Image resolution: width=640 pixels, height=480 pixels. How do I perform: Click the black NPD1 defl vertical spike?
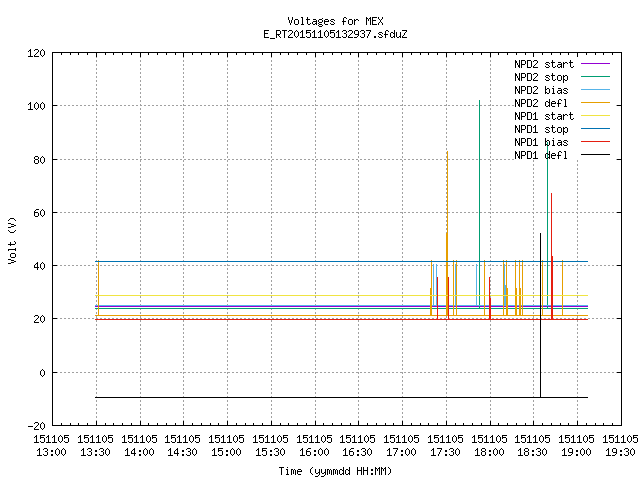540,314
